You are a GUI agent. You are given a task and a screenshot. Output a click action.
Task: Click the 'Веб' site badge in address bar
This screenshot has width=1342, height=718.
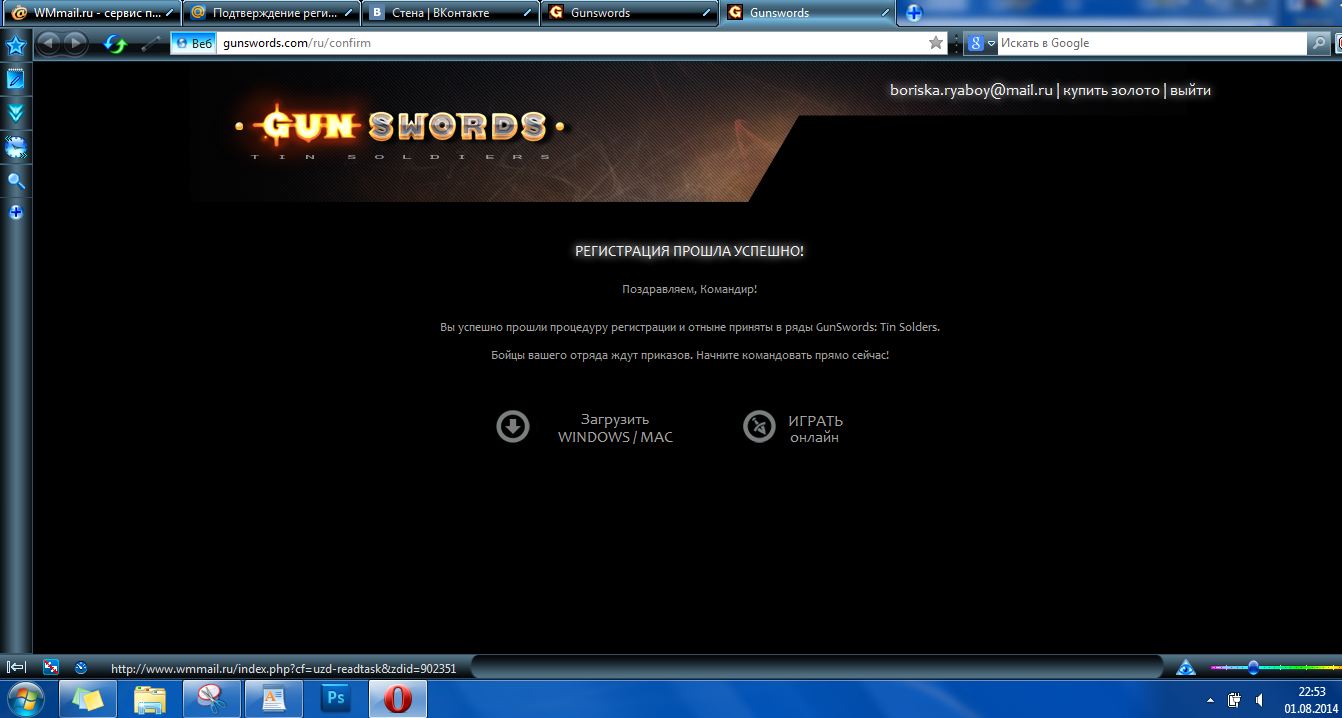194,43
